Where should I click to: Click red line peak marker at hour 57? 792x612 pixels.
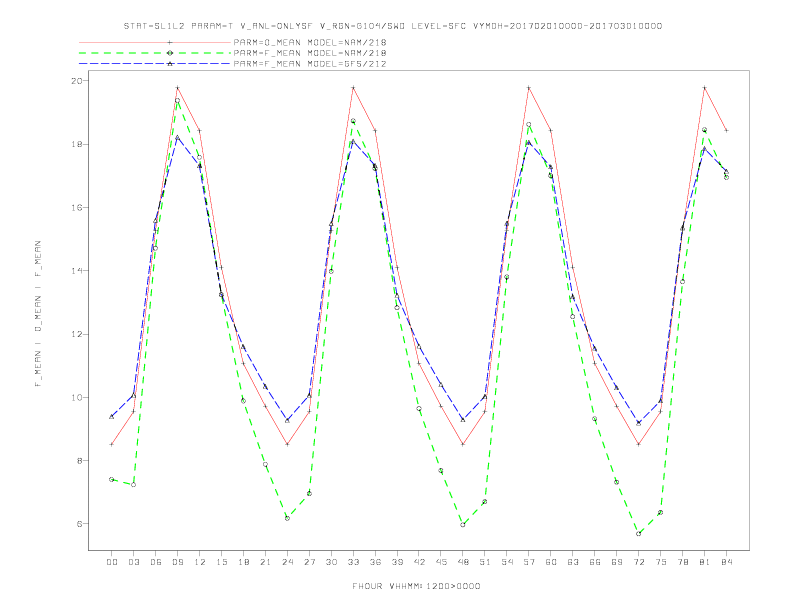pos(529,88)
